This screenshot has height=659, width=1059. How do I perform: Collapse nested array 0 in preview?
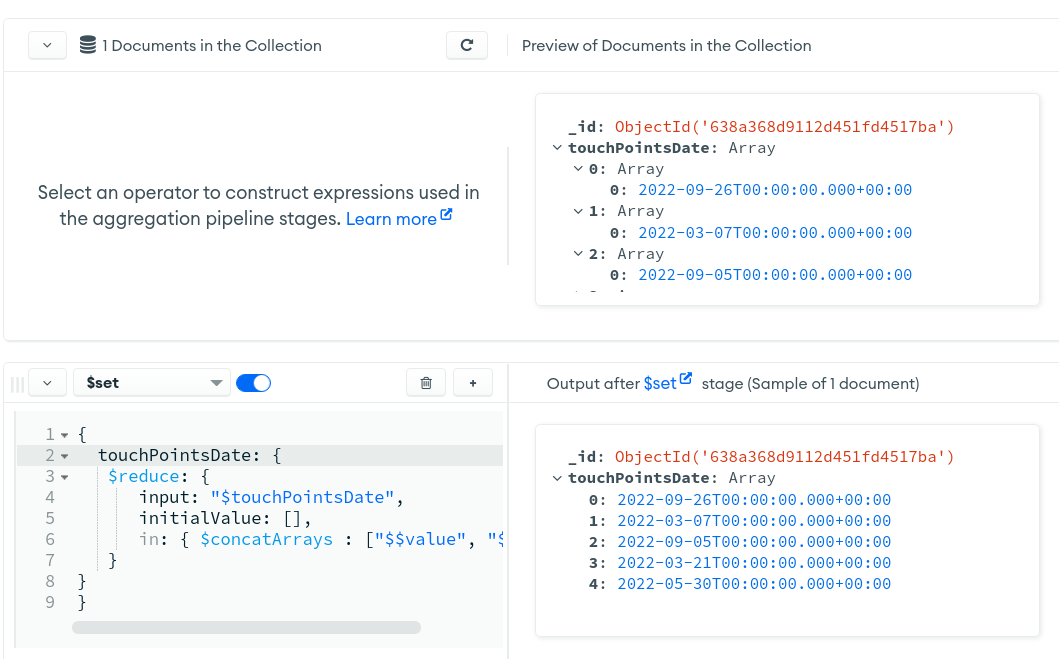pos(578,169)
